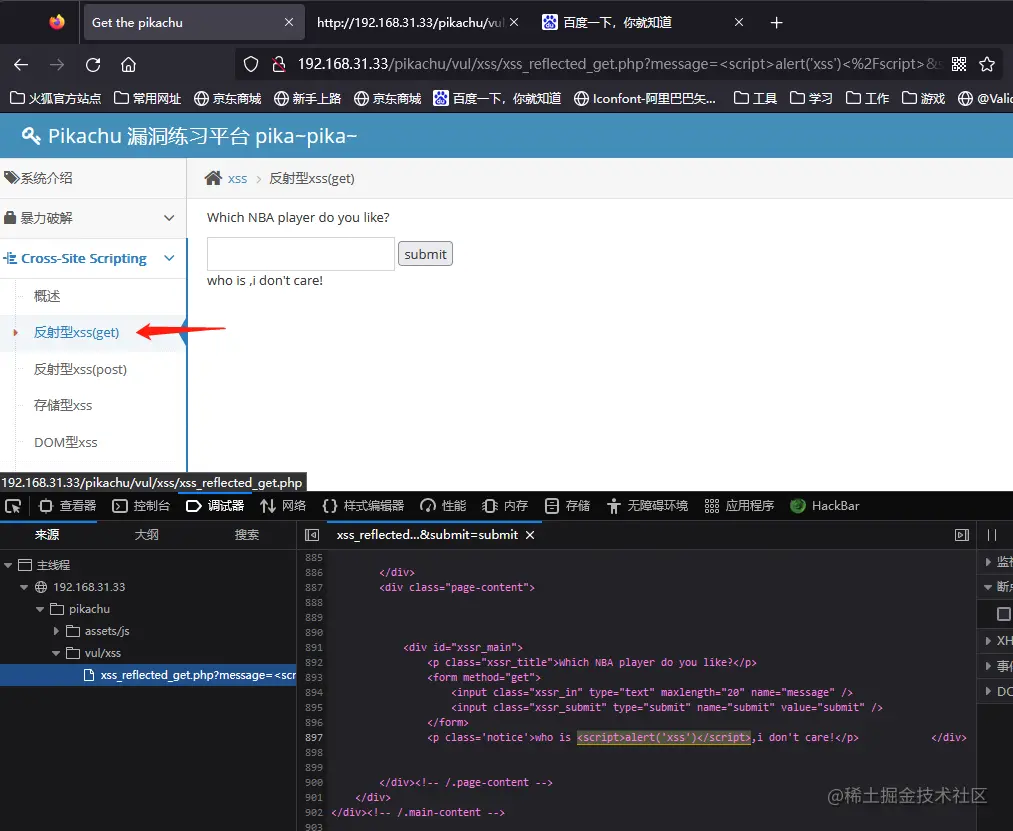Open the 概述 sidebar item

[47, 296]
